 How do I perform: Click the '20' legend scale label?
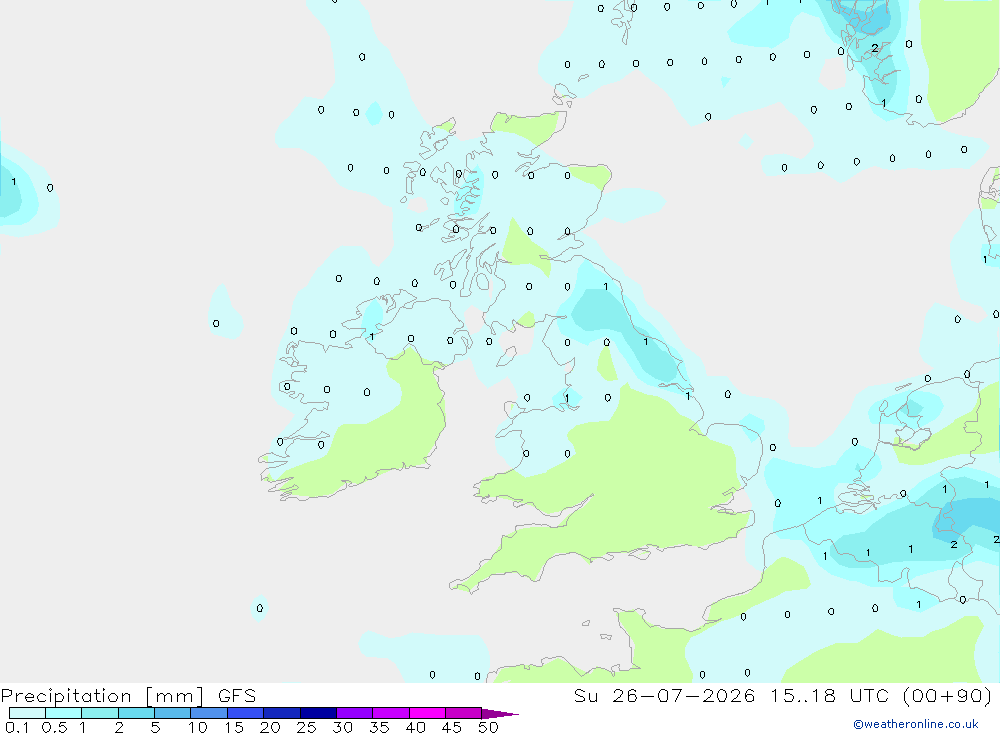pyautogui.click(x=270, y=727)
